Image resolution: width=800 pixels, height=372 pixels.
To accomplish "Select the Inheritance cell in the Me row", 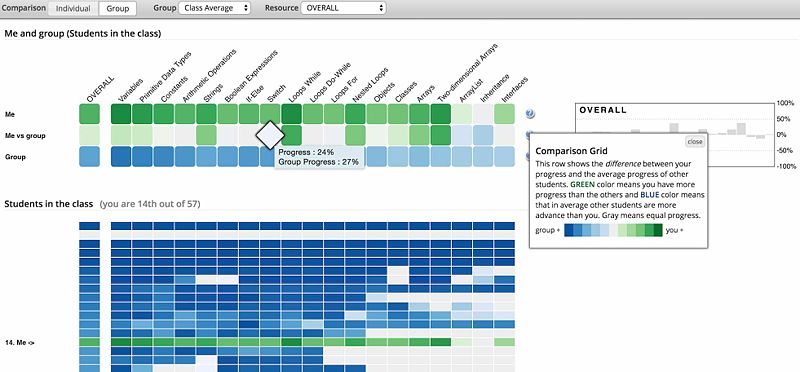I will click(483, 114).
